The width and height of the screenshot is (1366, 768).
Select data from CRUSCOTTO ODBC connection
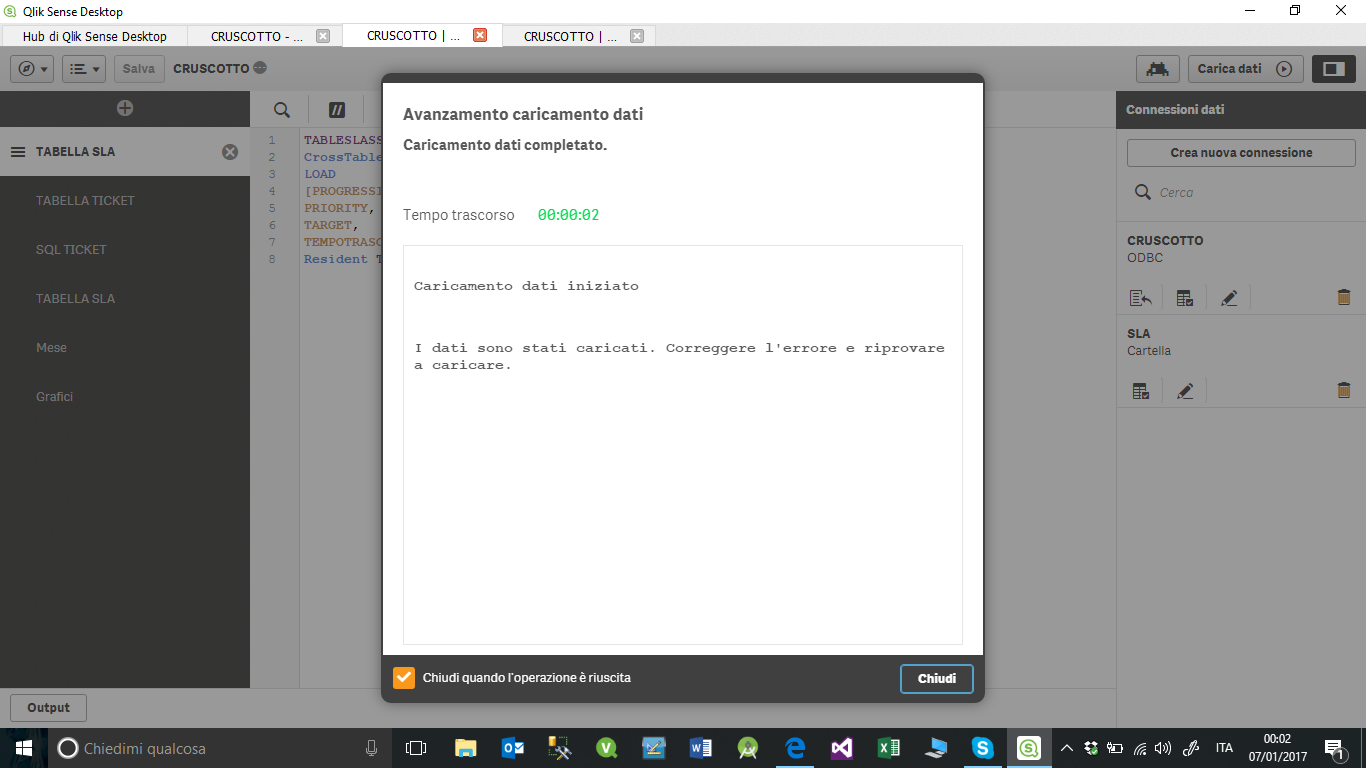click(1185, 298)
